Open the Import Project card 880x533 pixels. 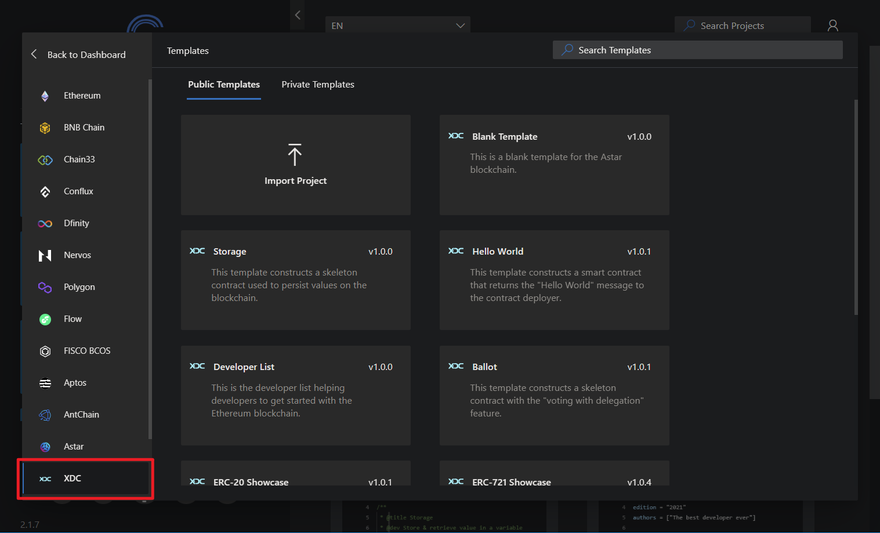(295, 165)
